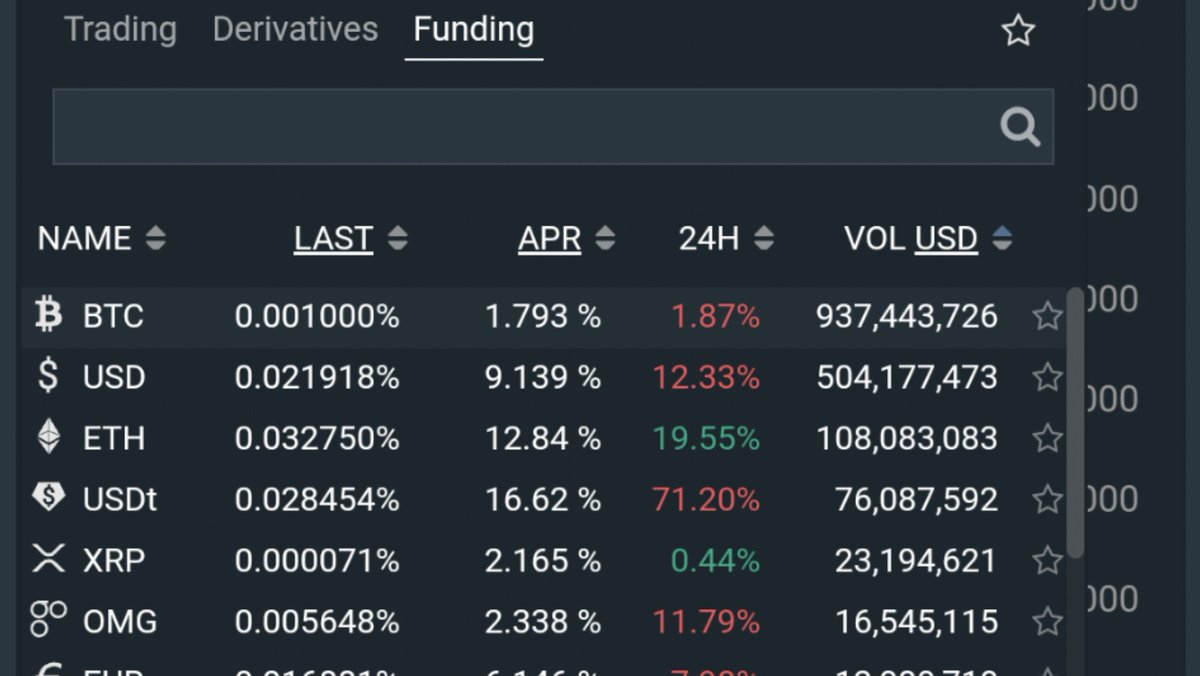Favorite the USDt row star
Viewport: 1200px width, 676px height.
pos(1047,499)
